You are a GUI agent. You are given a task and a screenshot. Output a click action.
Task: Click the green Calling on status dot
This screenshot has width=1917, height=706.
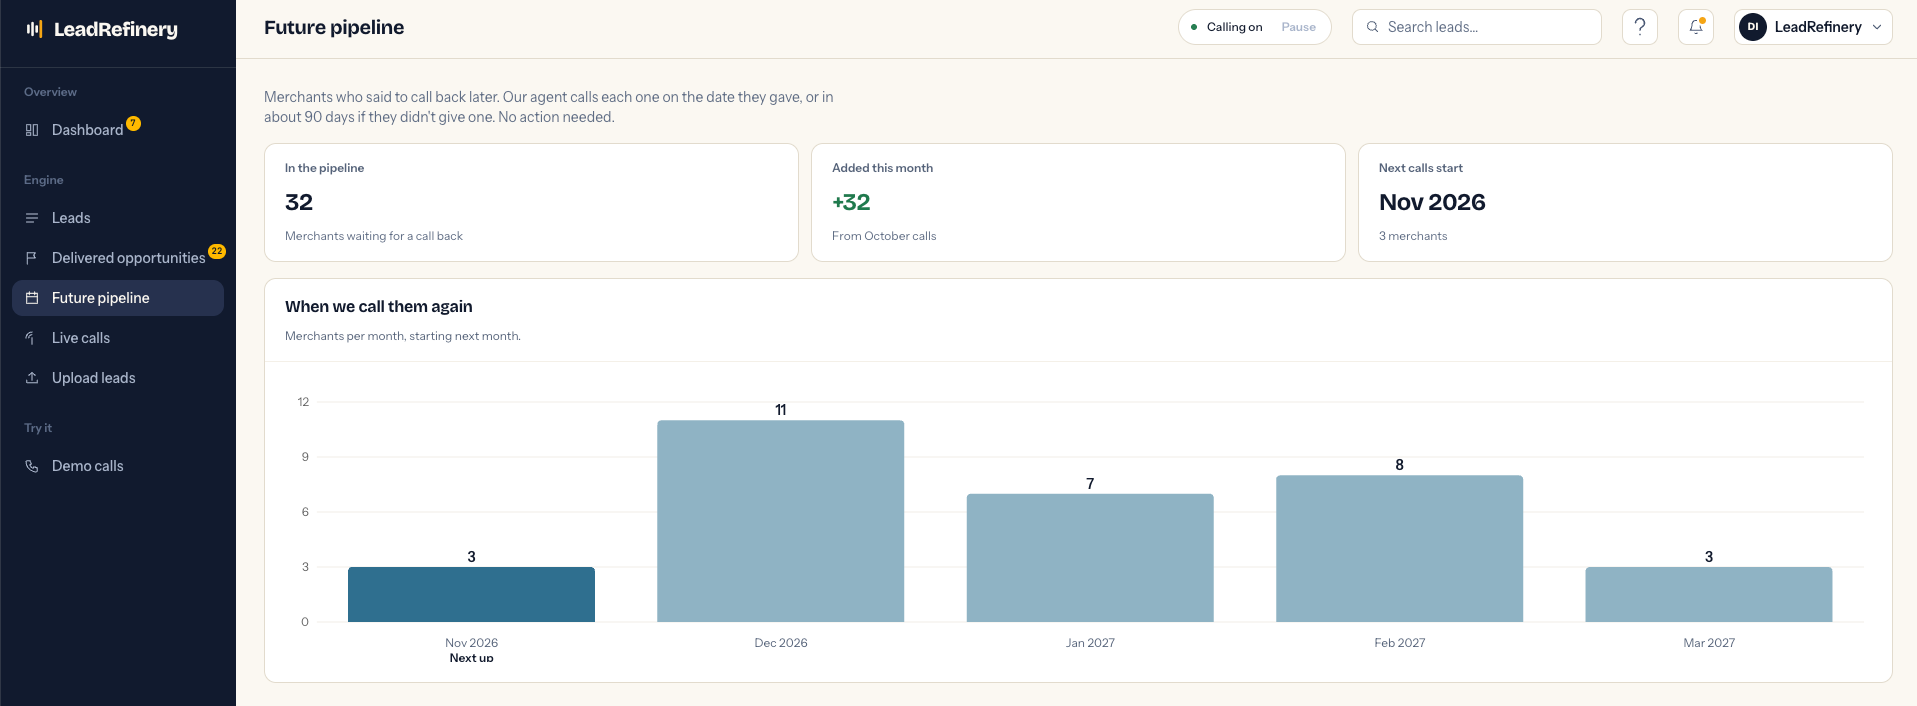pos(1194,27)
